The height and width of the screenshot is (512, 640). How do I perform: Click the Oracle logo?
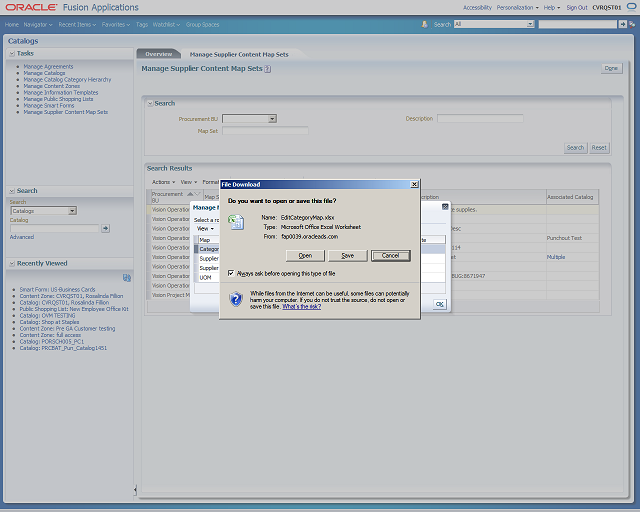click(31, 7)
